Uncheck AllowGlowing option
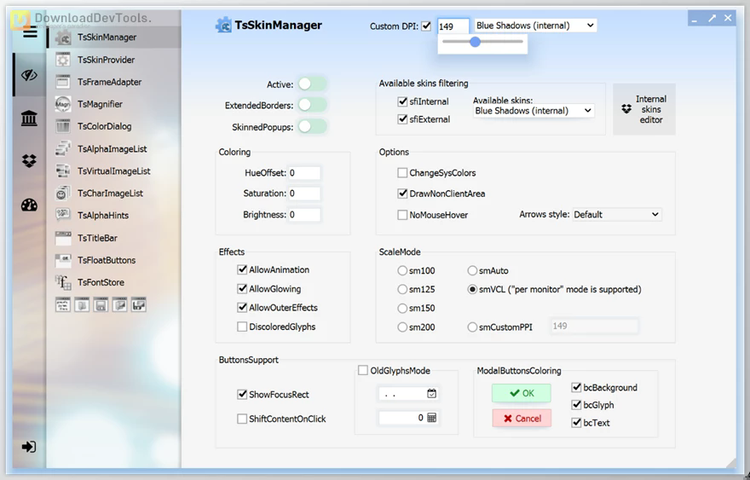 tap(242, 289)
